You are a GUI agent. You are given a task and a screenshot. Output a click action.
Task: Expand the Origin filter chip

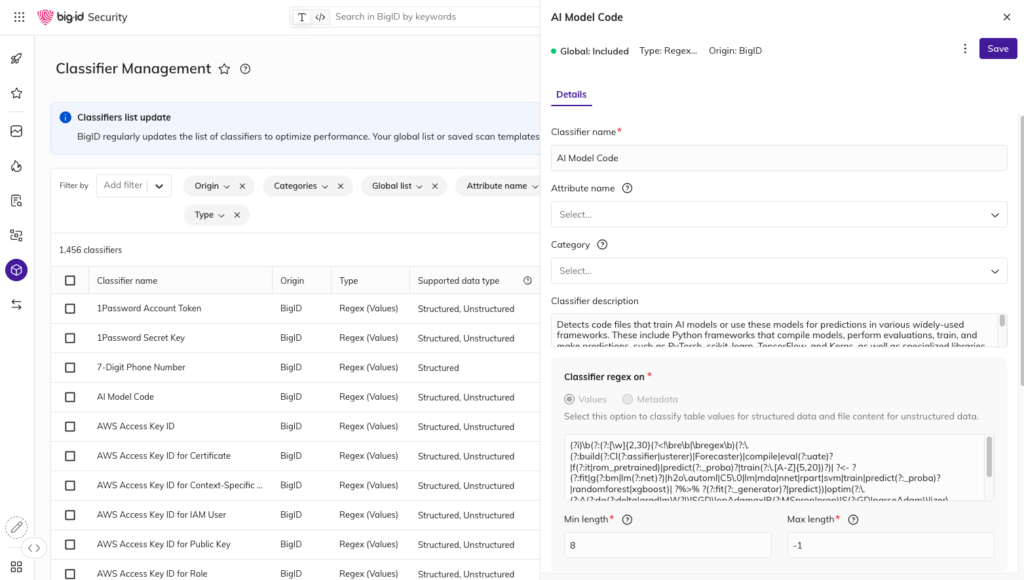coord(212,186)
